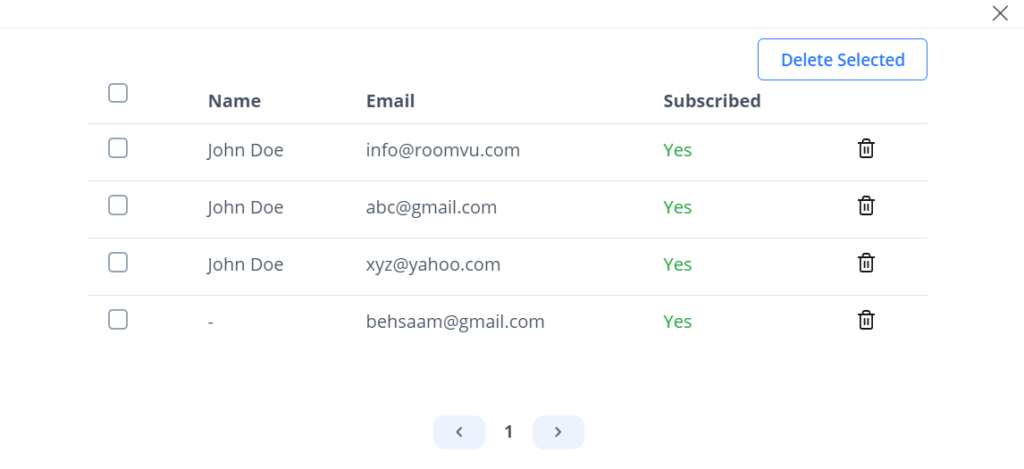Click trash icon for abc@gmail.com row
Viewport: 1024px width, 469px height.
[x=866, y=206]
